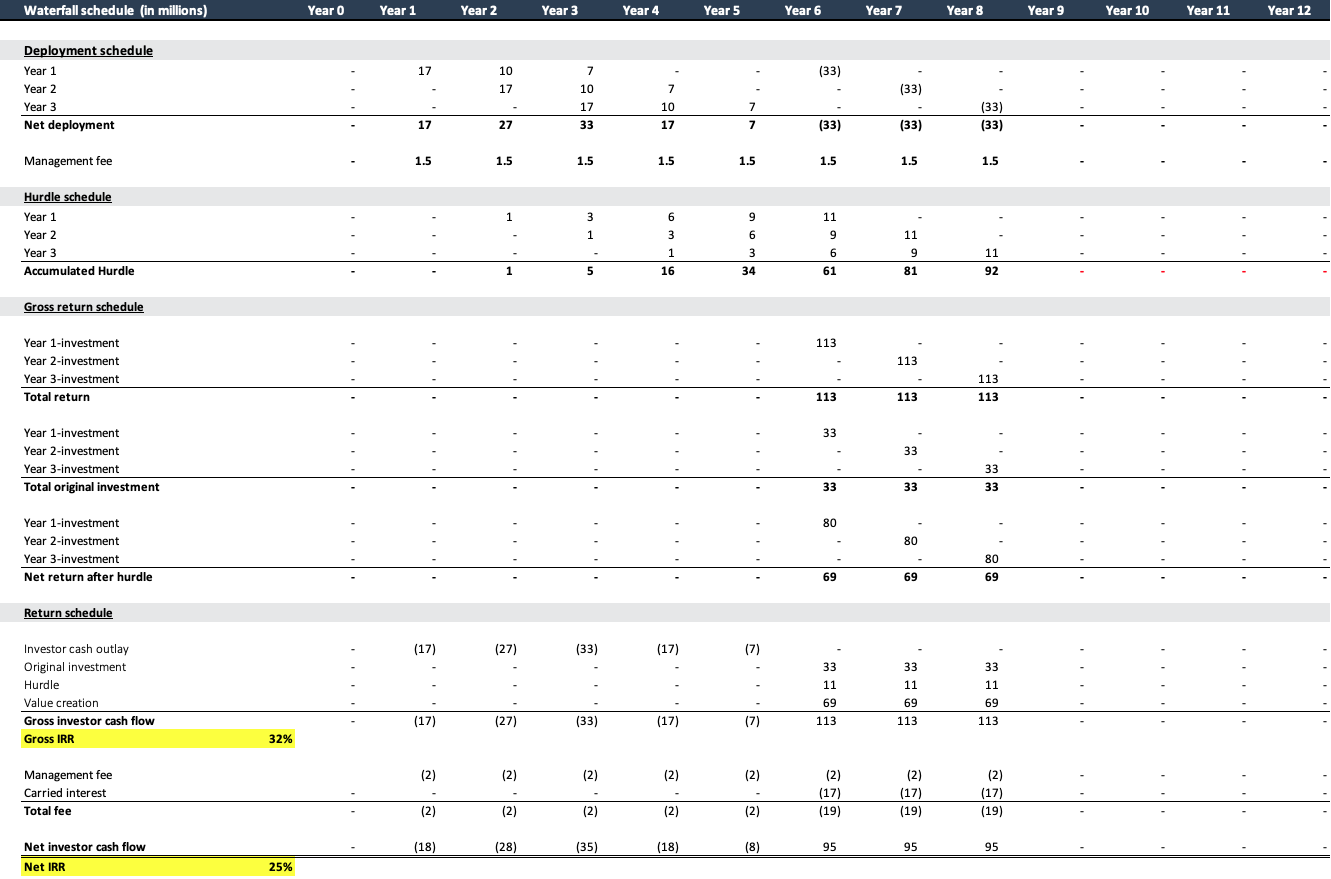Select the Year 10 column header
Screen dimensions: 1331x879
1127,11
